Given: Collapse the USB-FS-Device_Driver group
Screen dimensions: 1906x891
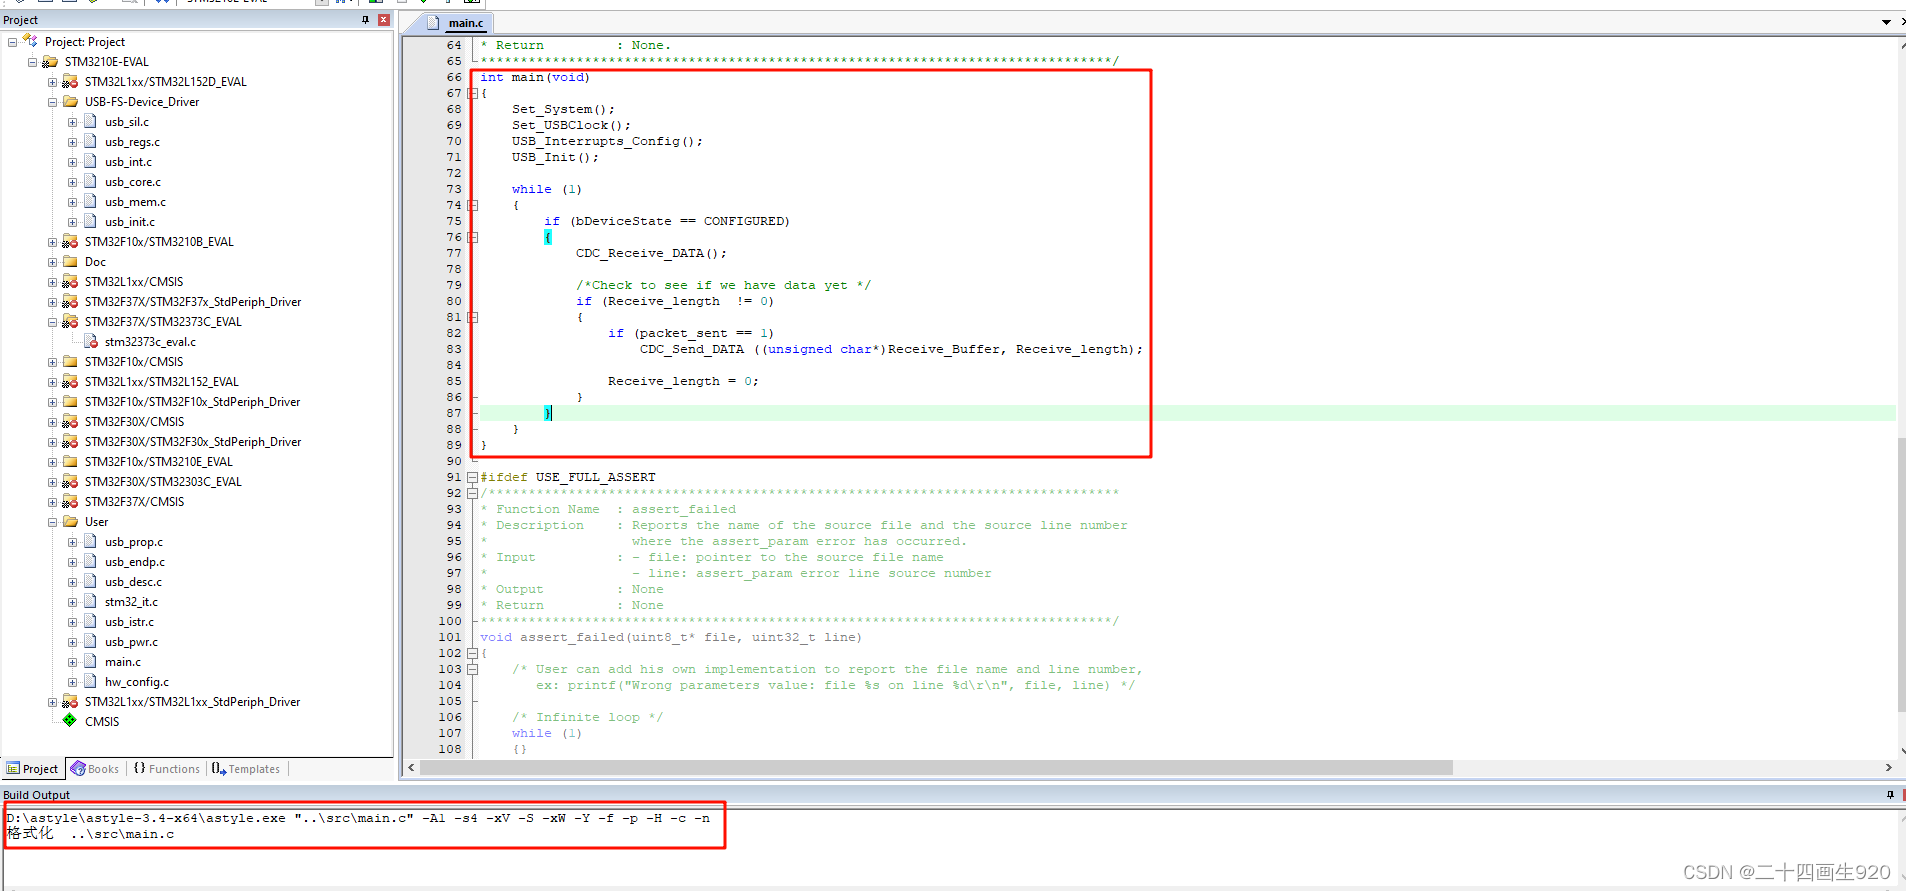Looking at the screenshot, I should coord(52,102).
